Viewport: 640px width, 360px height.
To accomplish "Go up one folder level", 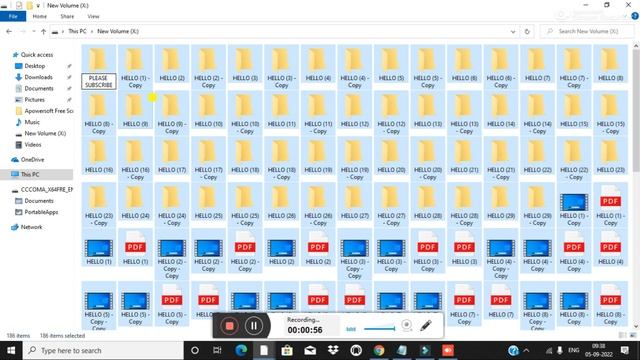I will click(x=43, y=31).
